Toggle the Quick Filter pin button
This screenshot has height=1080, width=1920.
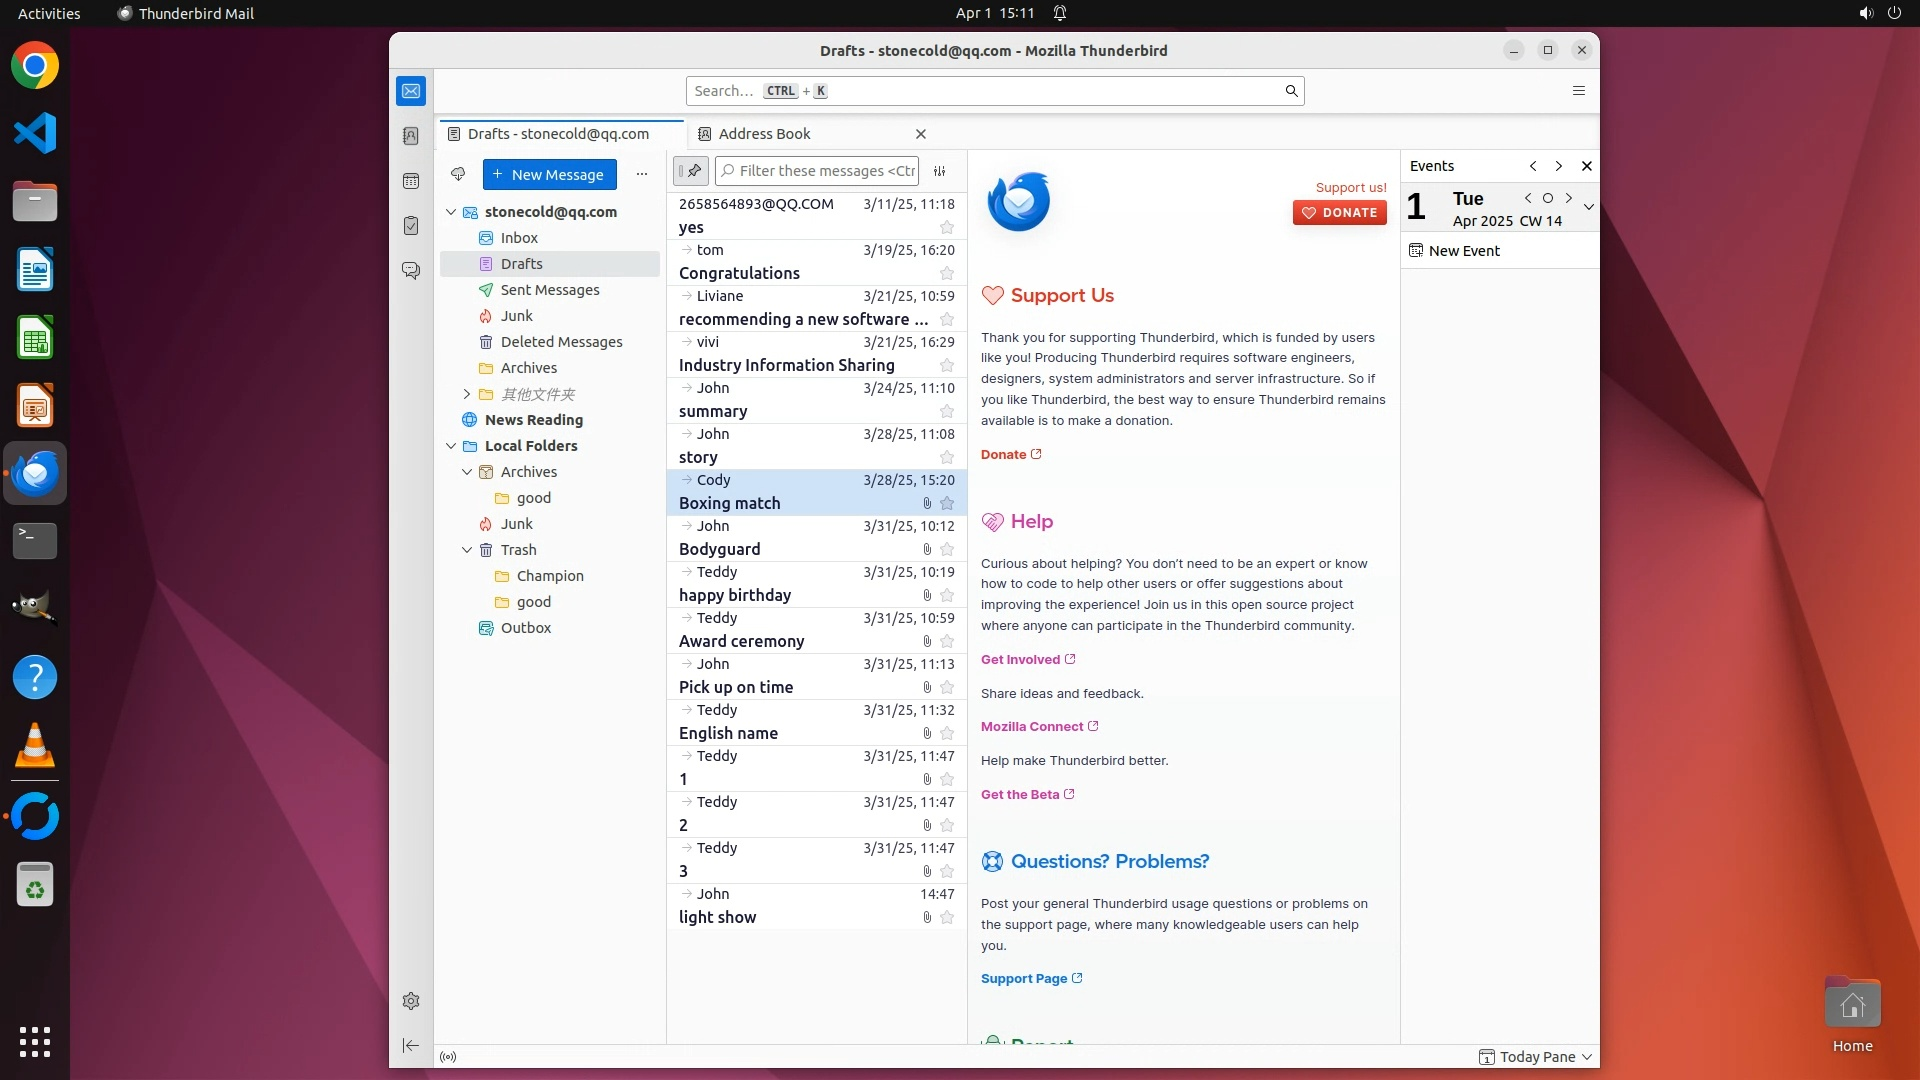(x=692, y=171)
